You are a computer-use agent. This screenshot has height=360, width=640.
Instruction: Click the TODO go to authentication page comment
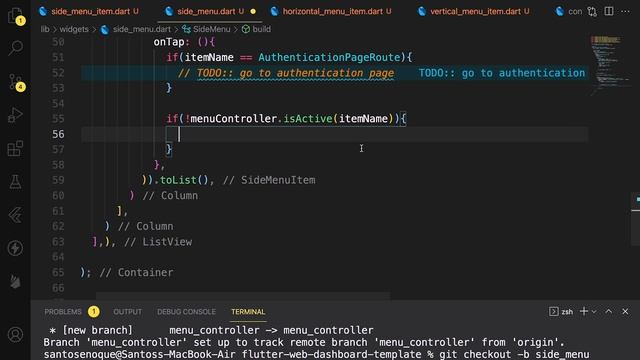tap(286, 73)
